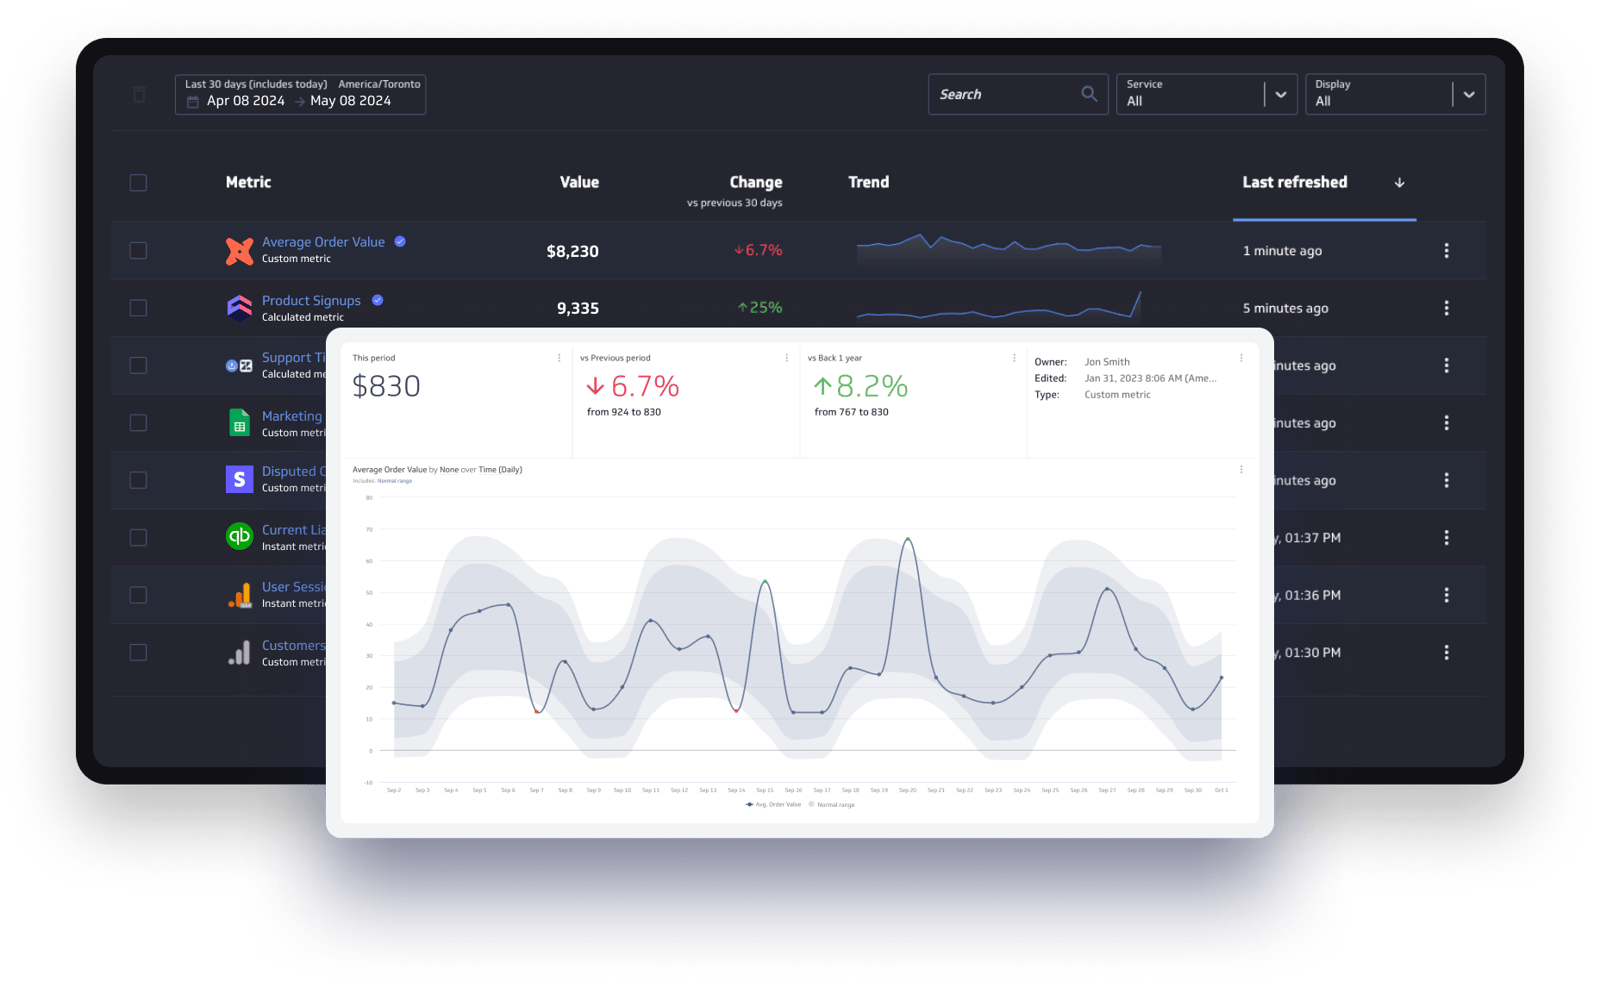Sort by the Value column header
The width and height of the screenshot is (1600, 987).
click(579, 182)
